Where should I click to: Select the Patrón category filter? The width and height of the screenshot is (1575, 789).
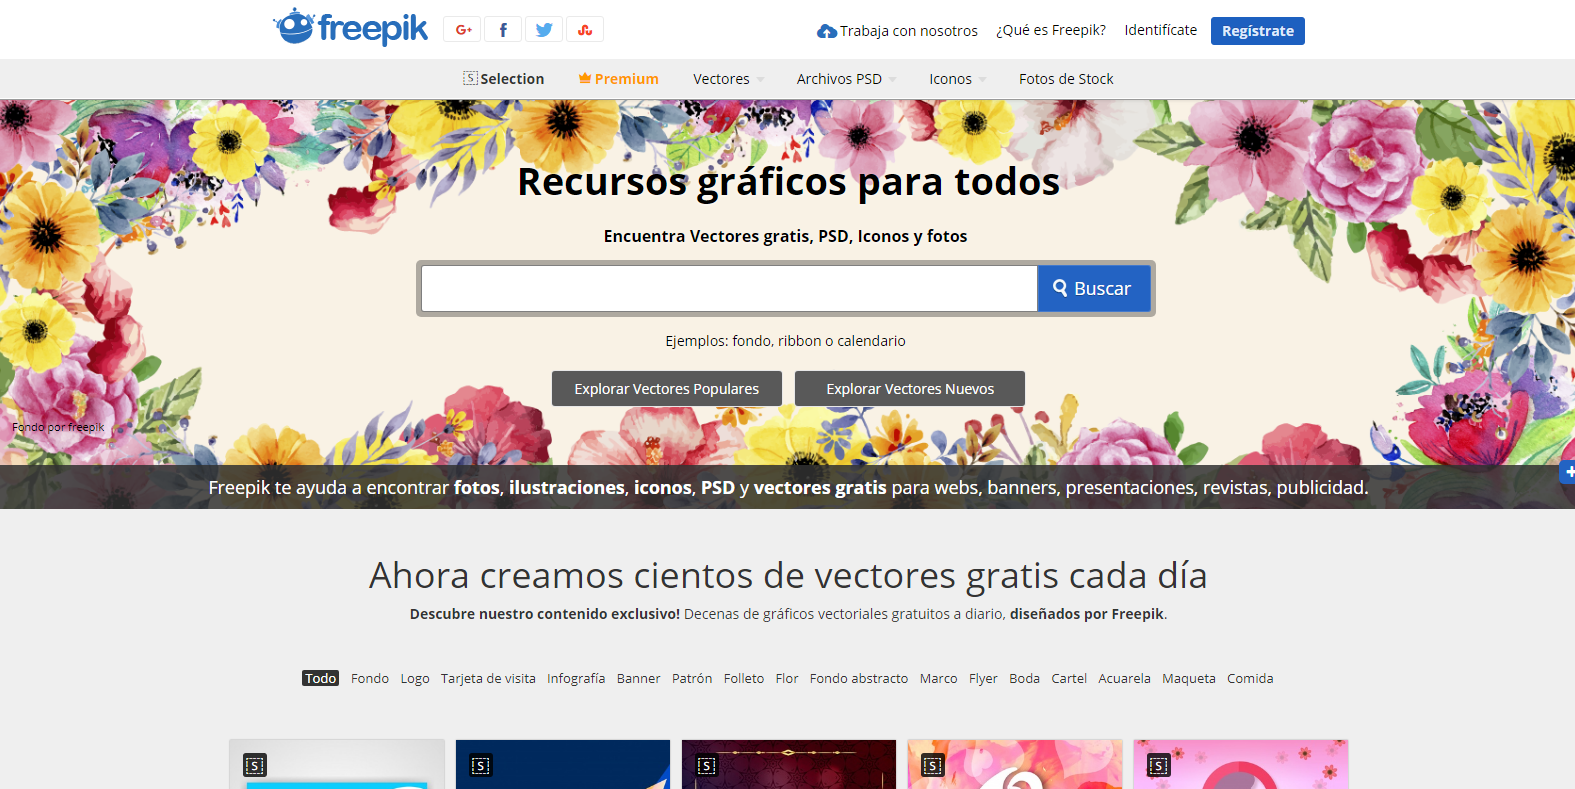tap(692, 678)
